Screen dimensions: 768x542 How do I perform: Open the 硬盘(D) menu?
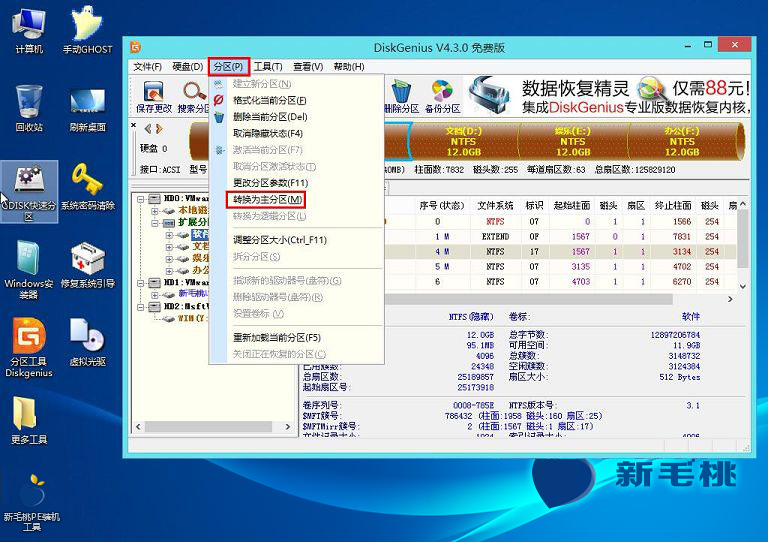pos(188,67)
